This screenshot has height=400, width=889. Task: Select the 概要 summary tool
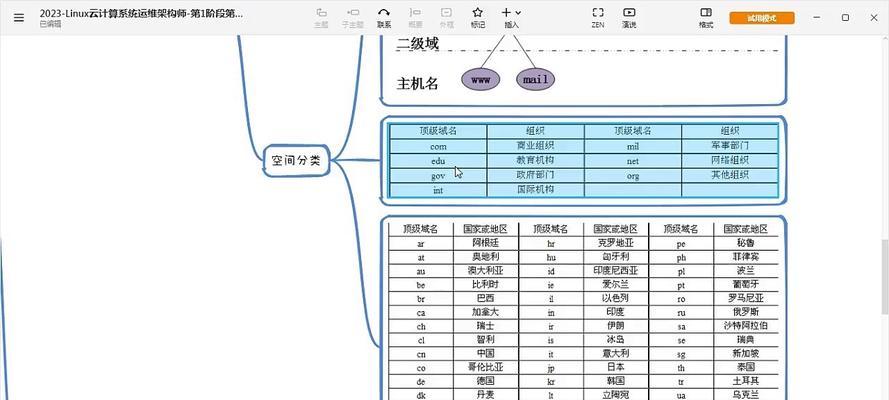[x=416, y=18]
